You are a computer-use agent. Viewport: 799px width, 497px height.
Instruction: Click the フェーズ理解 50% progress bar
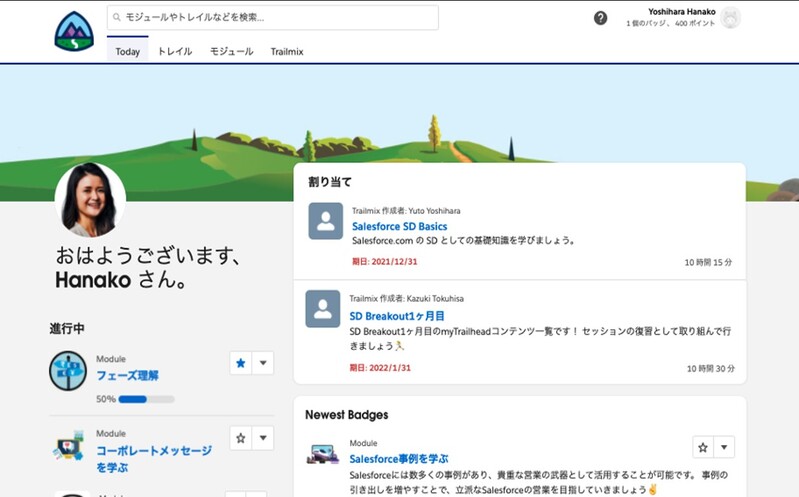146,399
